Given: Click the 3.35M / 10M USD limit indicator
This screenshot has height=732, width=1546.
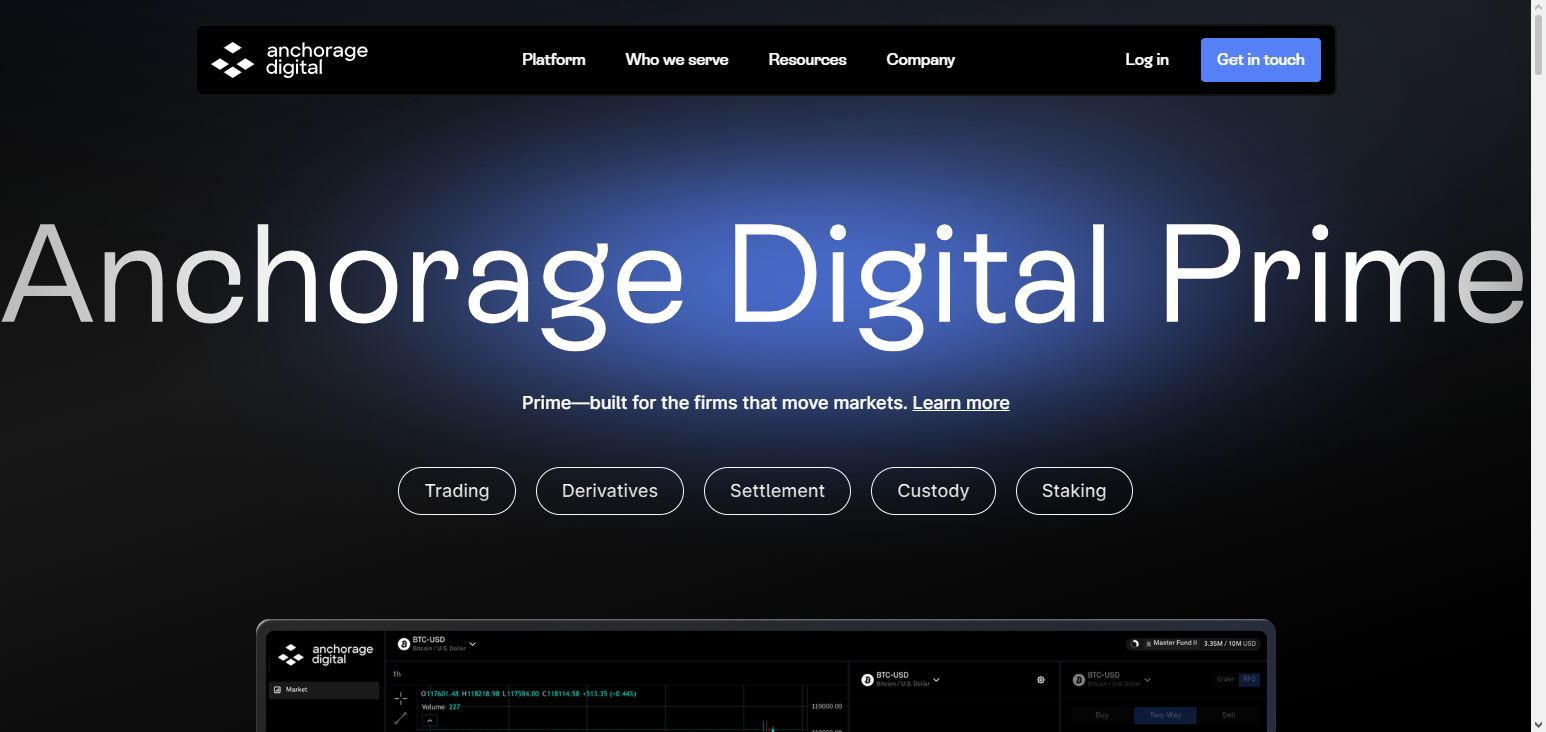Looking at the screenshot, I should (1230, 644).
